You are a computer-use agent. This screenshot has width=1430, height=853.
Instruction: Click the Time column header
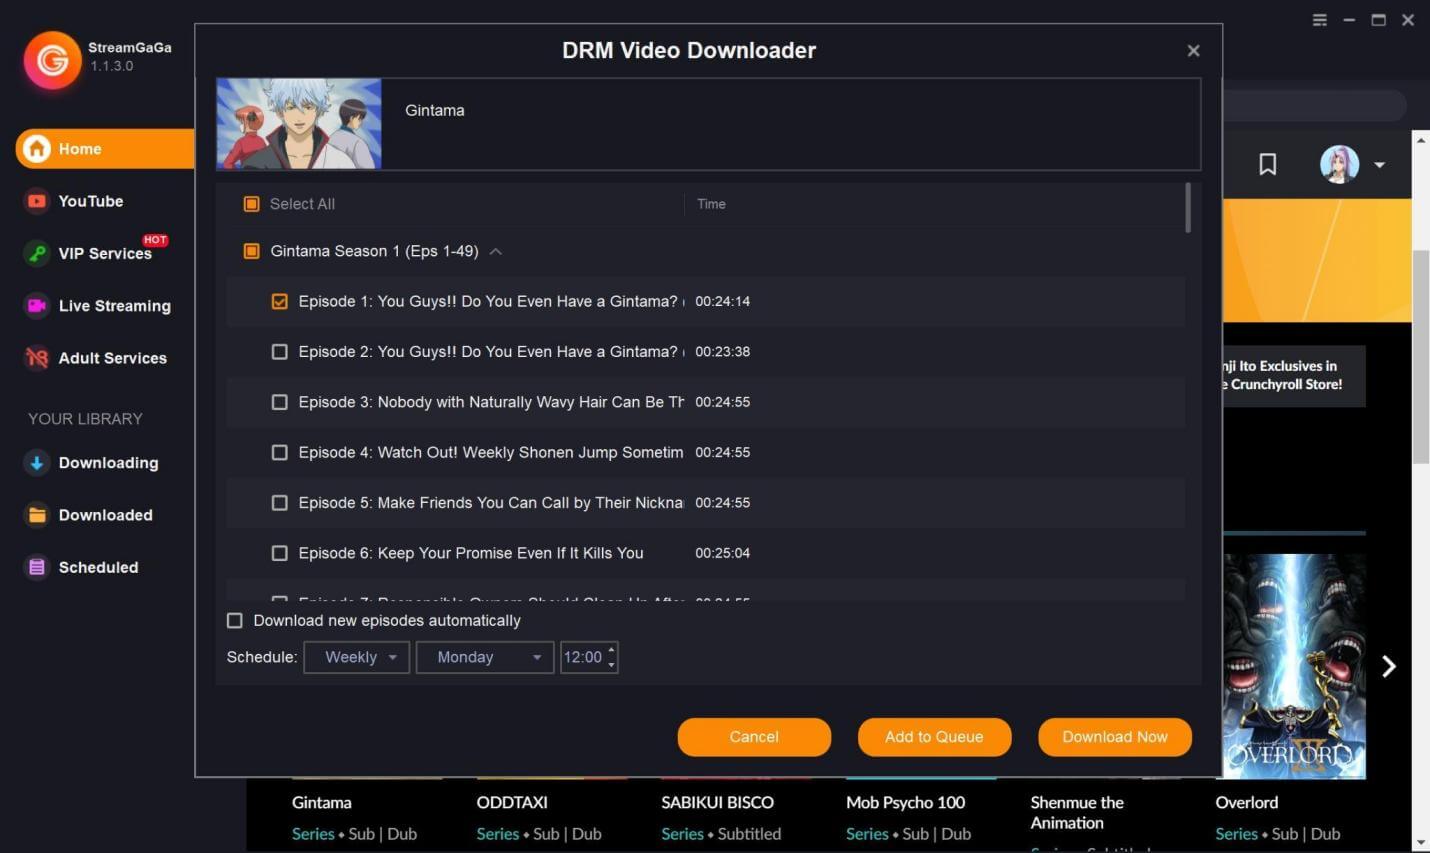(x=711, y=204)
